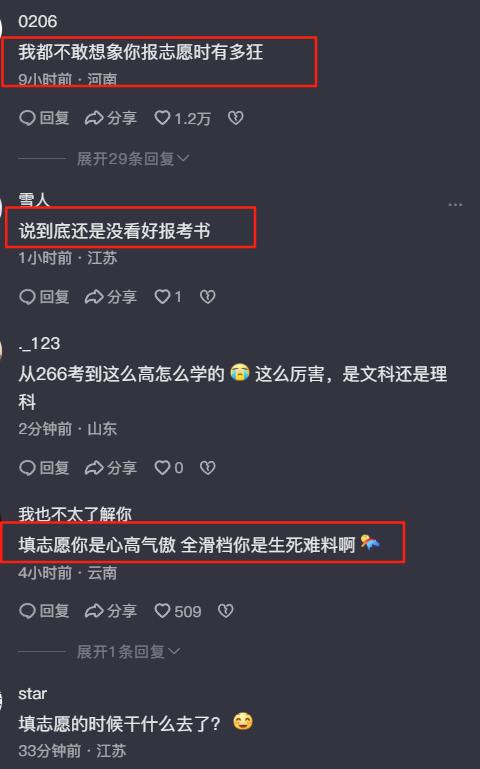Like 雪人's comment with 1 like
Screen dimensions: 480x769
click(x=168, y=297)
